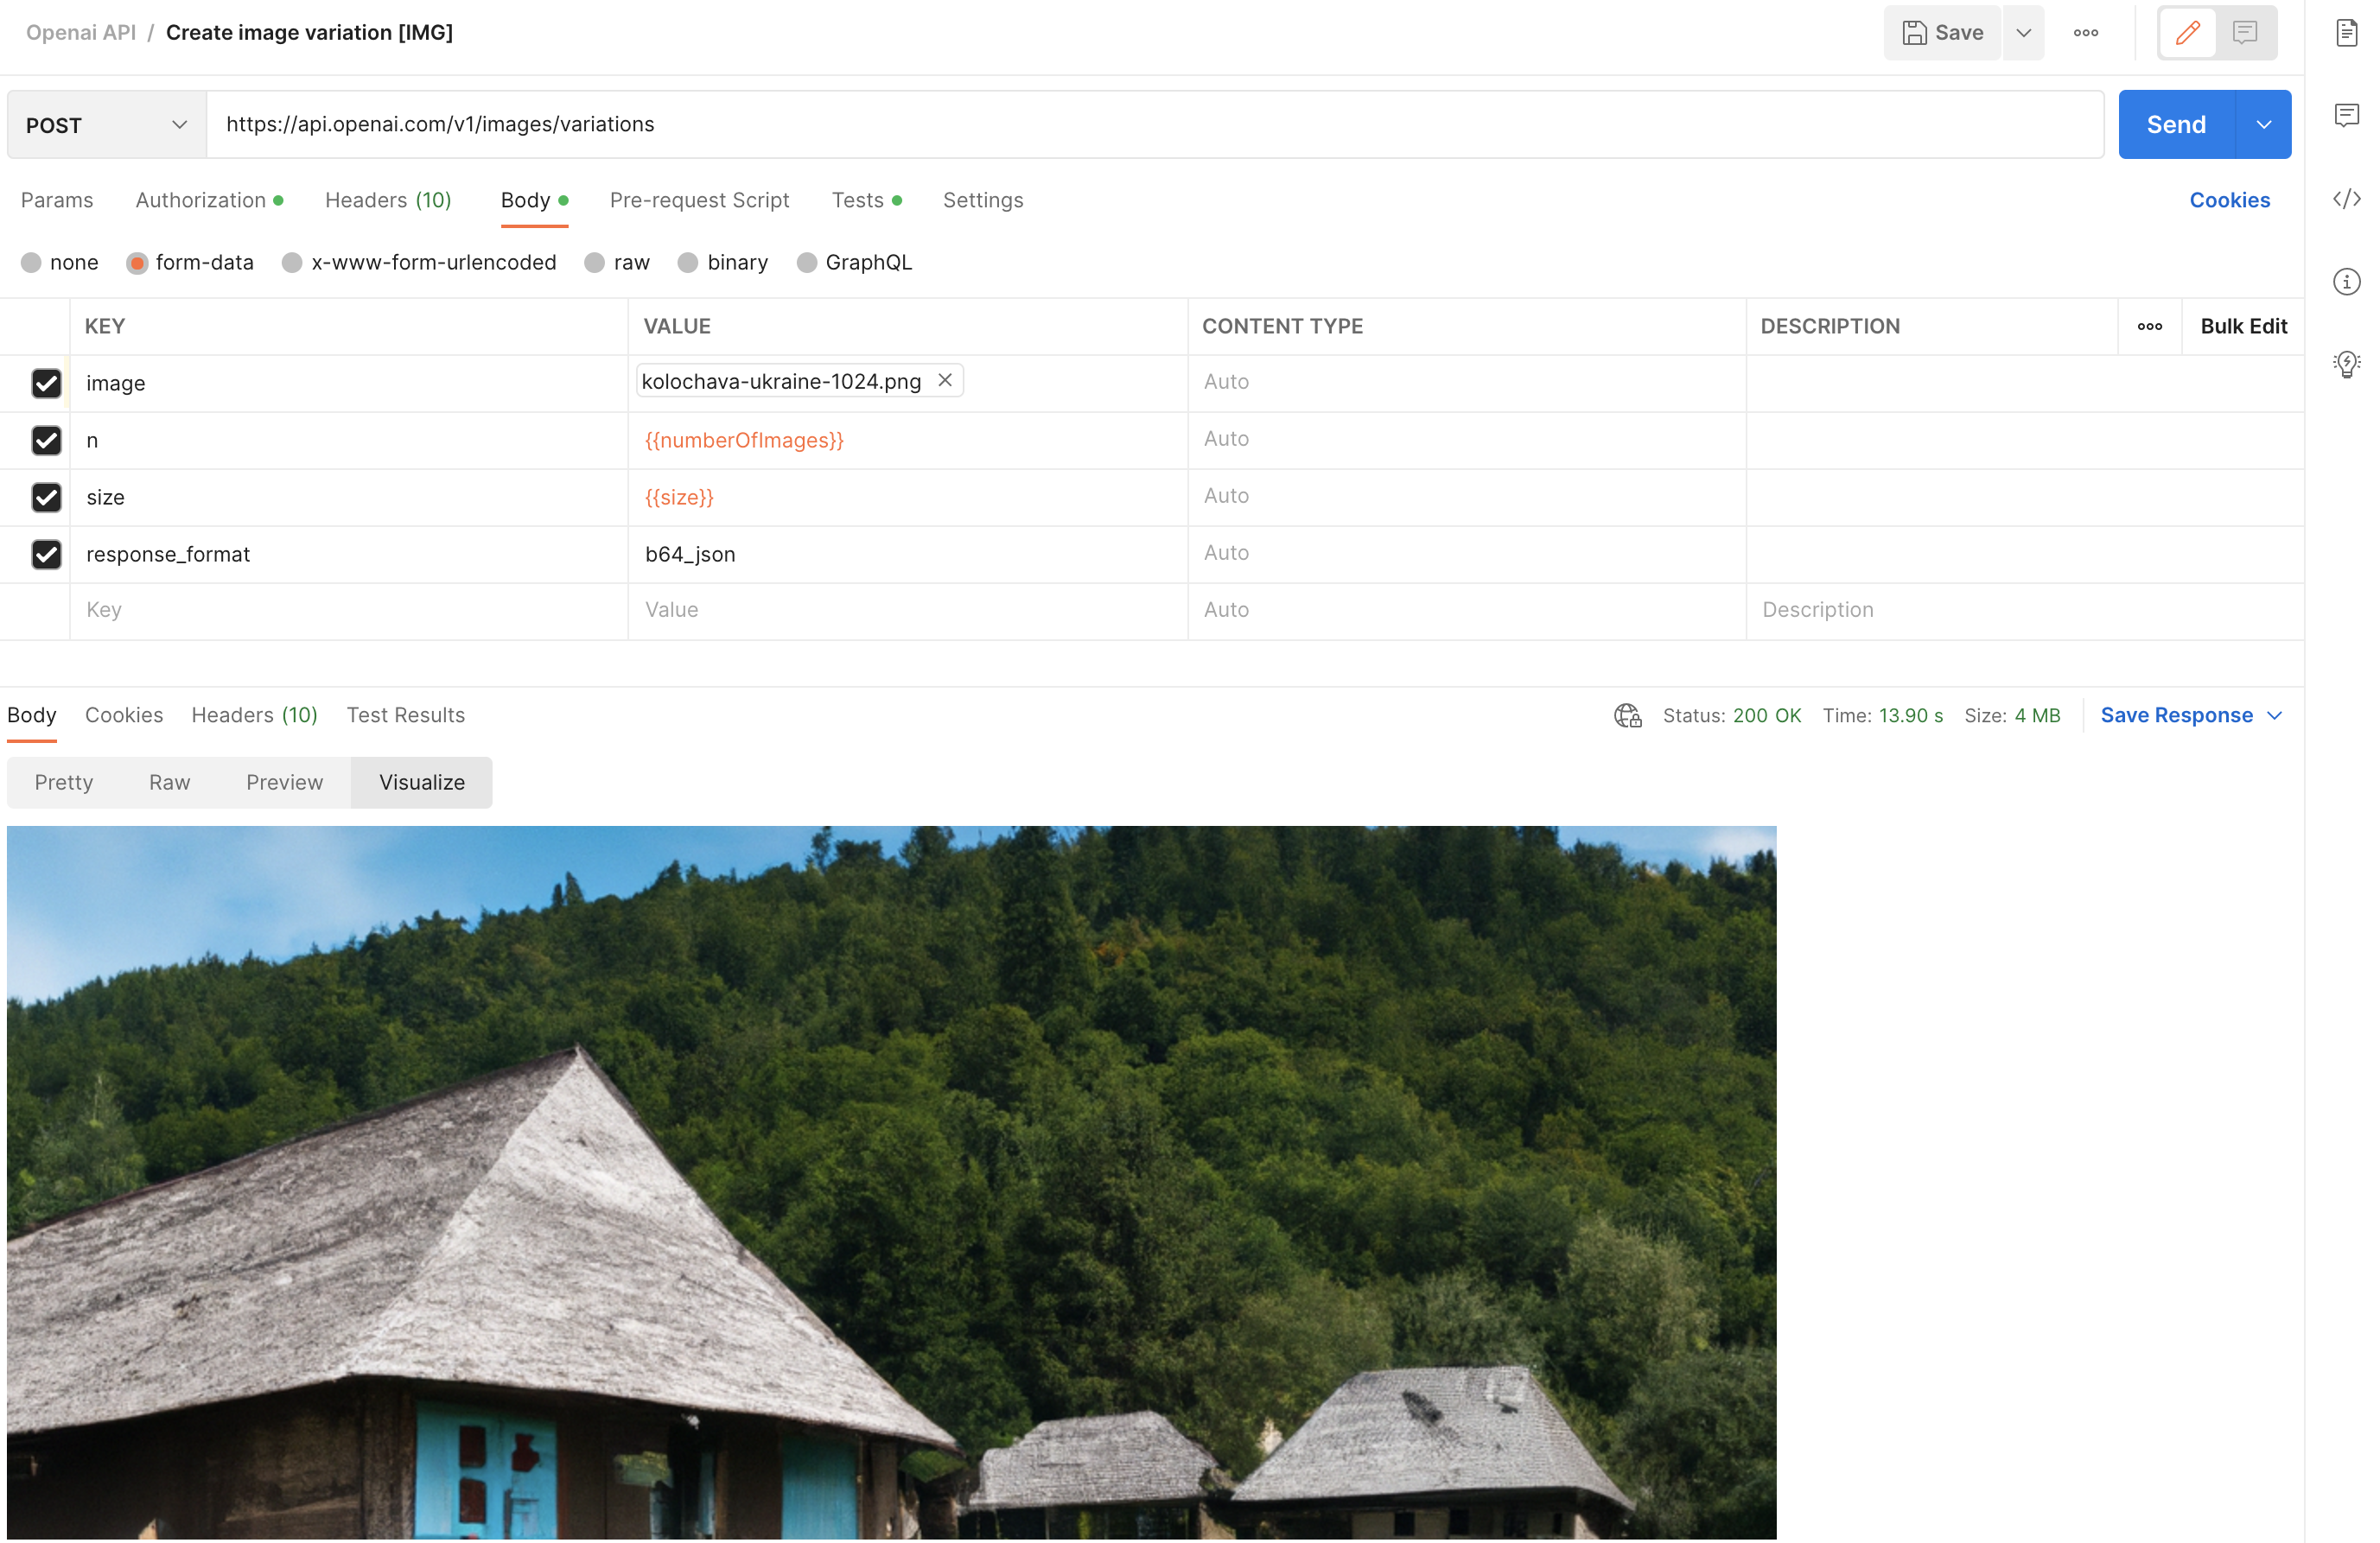Screen dimensions: 2380x1543
Task: Uncheck the size form-data row
Action: click(x=46, y=497)
